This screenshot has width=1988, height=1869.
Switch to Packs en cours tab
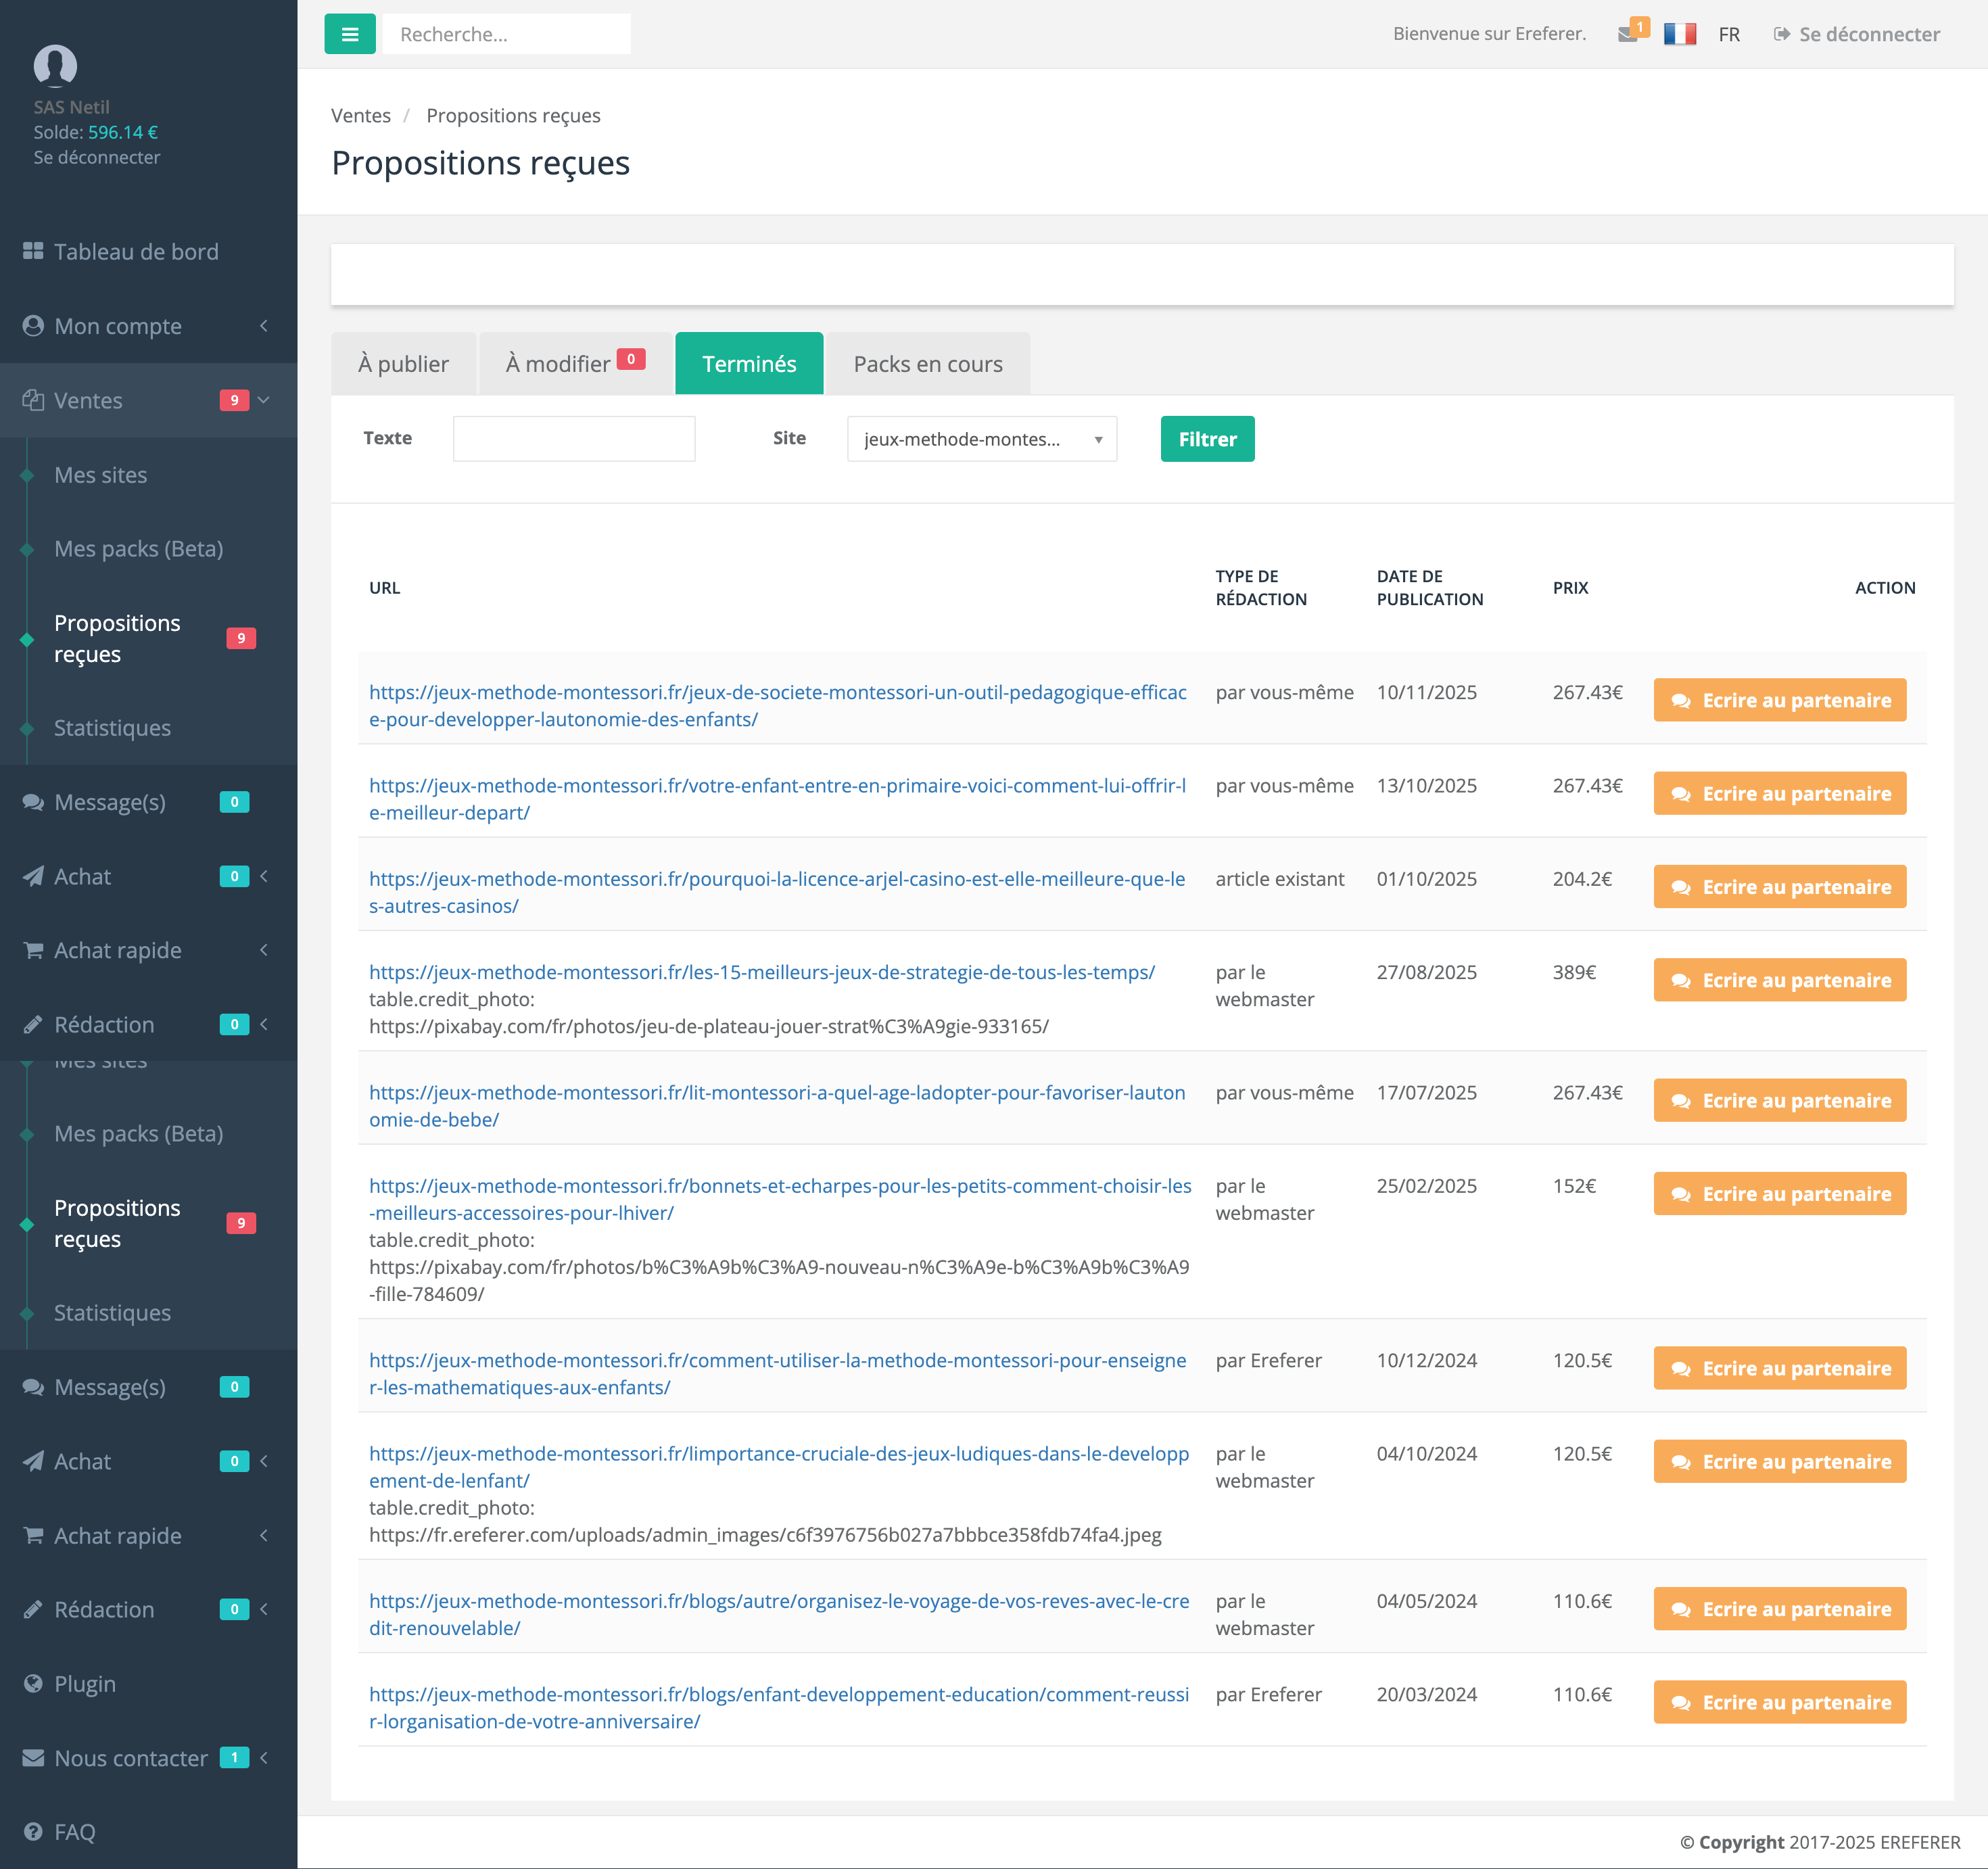click(927, 364)
